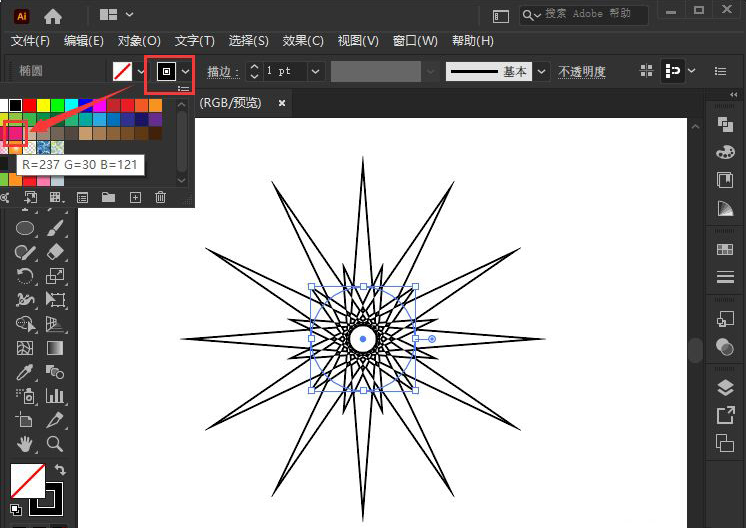746x528 pixels.
Task: Open 编辑(E) menu
Action: pyautogui.click(x=84, y=41)
